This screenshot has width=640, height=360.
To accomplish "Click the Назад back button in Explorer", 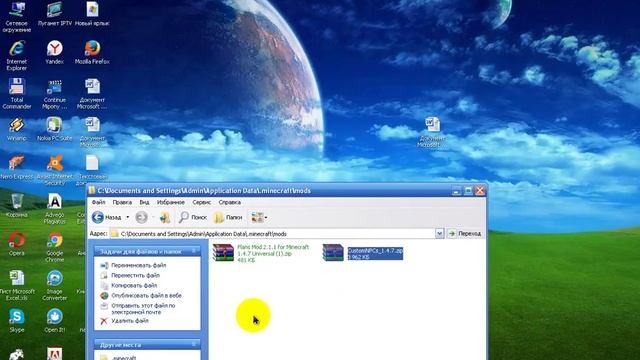I will pos(107,218).
